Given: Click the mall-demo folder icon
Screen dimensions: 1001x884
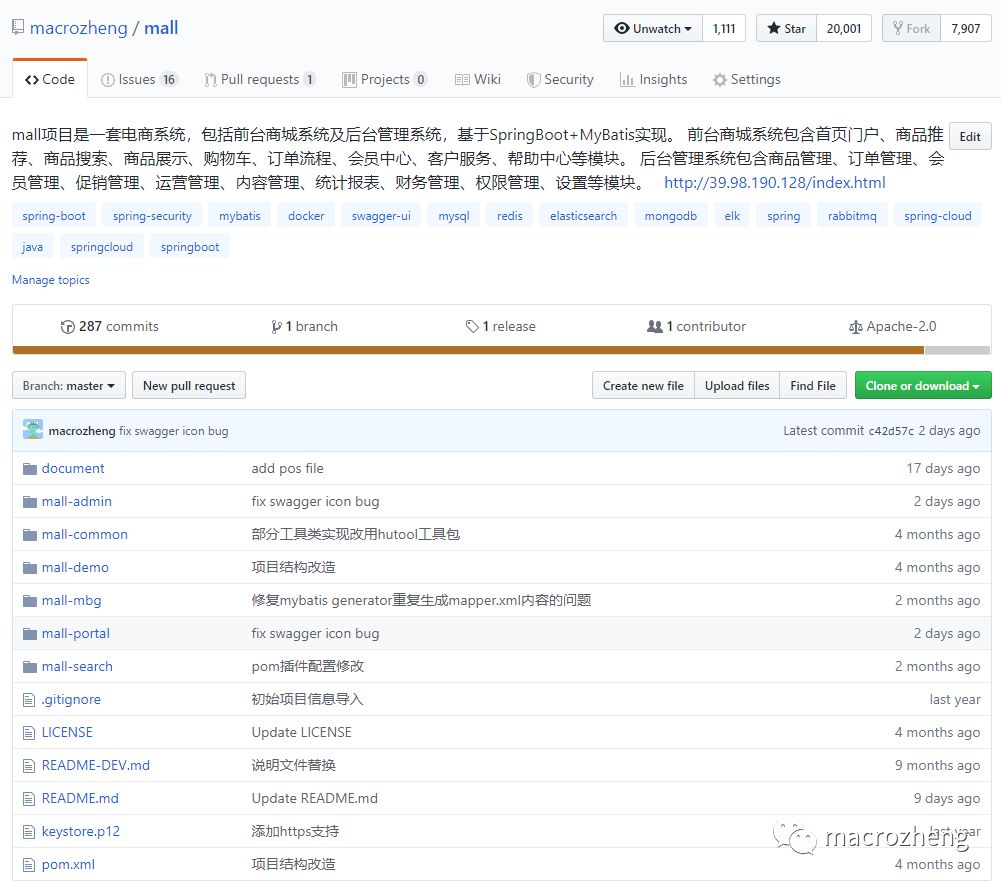Looking at the screenshot, I should click(29, 568).
